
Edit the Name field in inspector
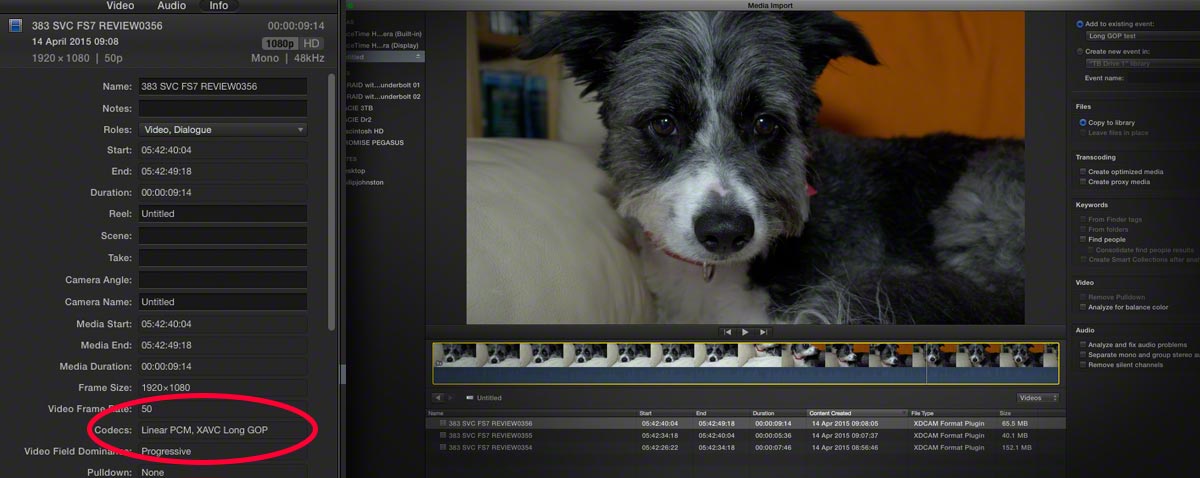[222, 87]
